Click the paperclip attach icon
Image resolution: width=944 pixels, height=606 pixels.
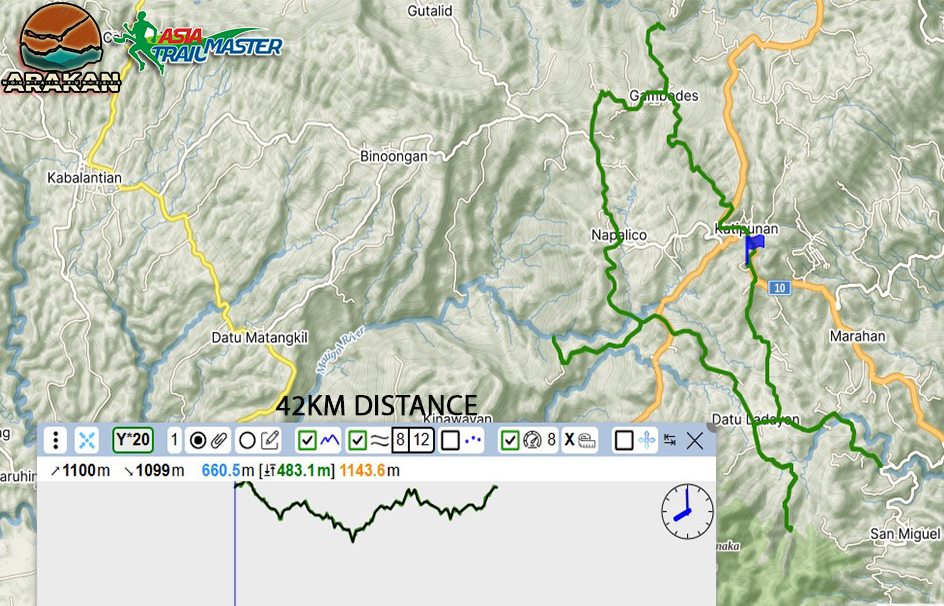click(x=218, y=440)
